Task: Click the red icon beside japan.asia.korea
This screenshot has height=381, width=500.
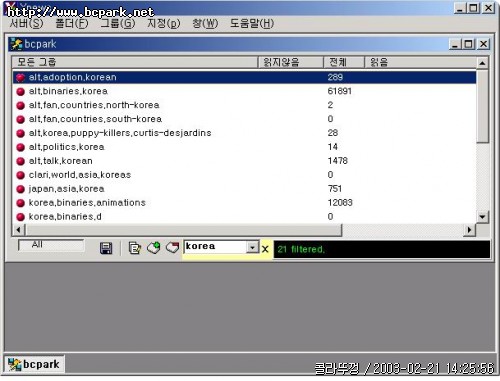Action: coord(21,189)
